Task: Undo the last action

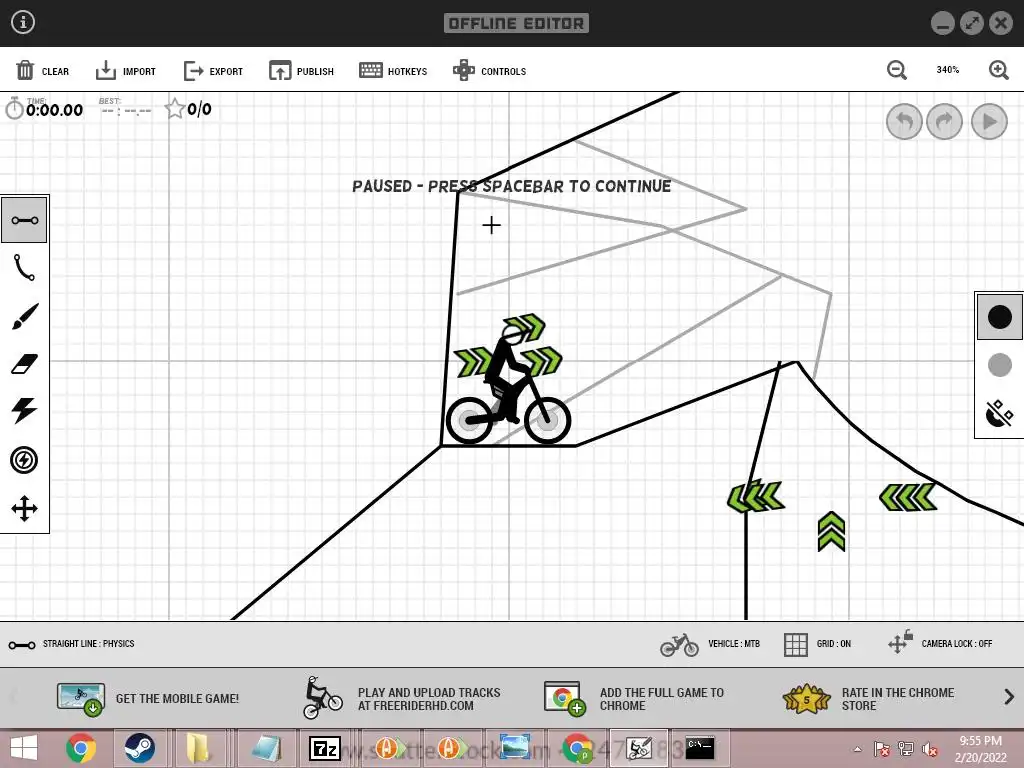Action: (904, 121)
